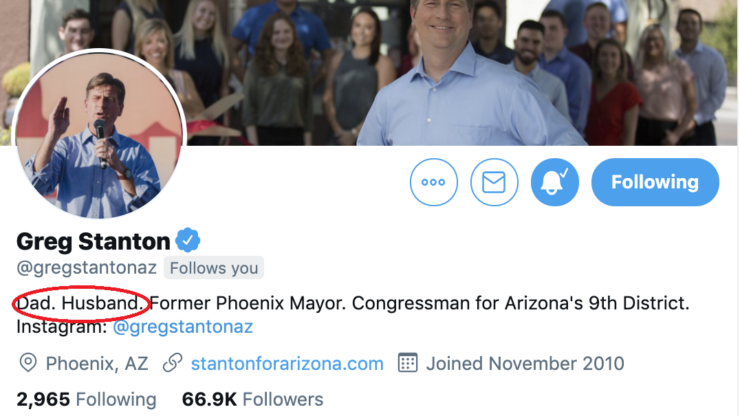Toggle tweet notifications bell
The width and height of the screenshot is (740, 416).
pyautogui.click(x=555, y=182)
